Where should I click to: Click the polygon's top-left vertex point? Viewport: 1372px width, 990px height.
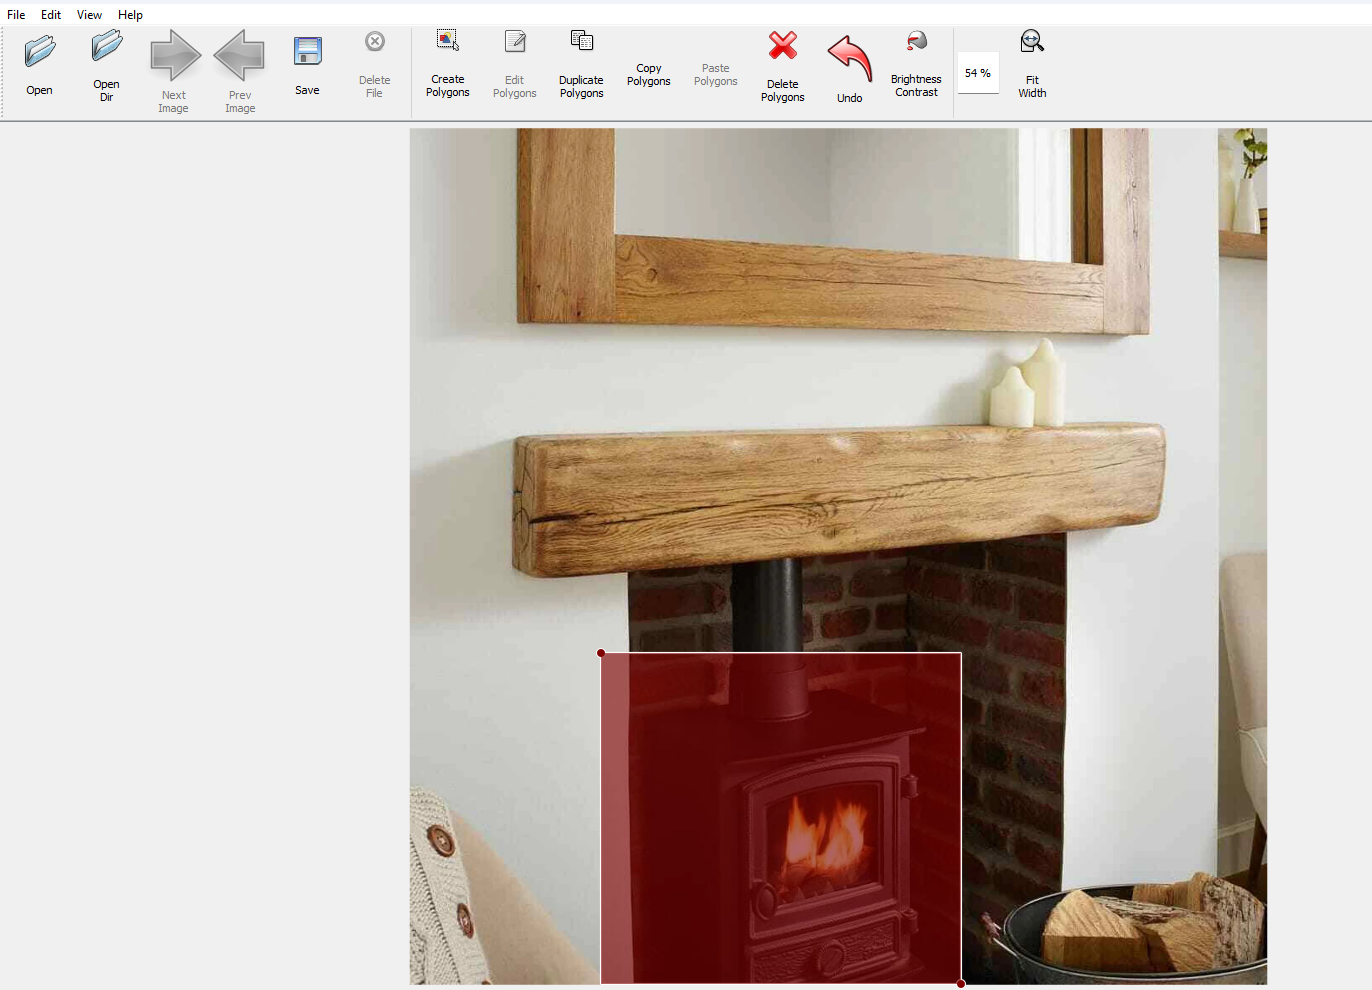[x=601, y=653]
